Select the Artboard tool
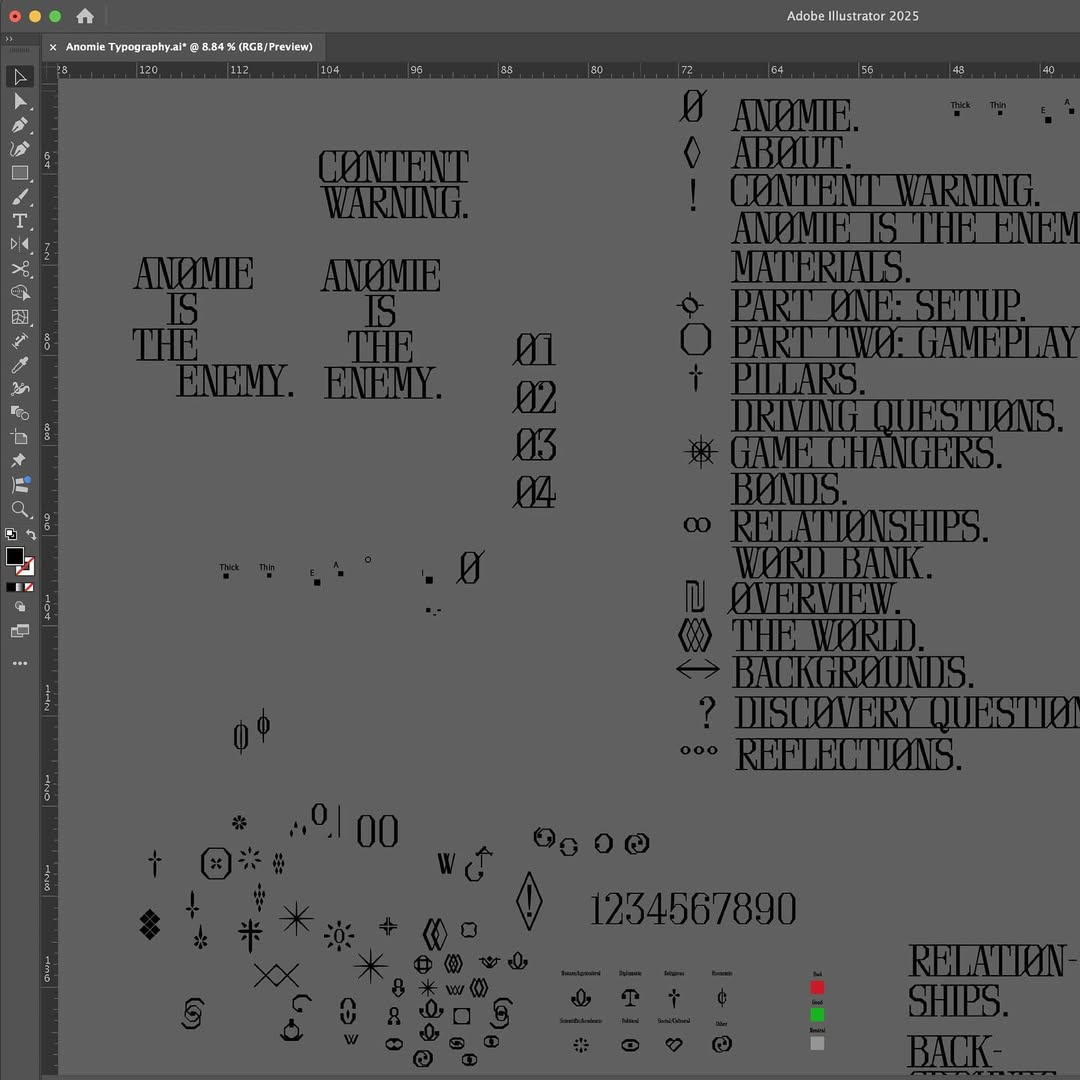1080x1080 pixels. [x=19, y=437]
